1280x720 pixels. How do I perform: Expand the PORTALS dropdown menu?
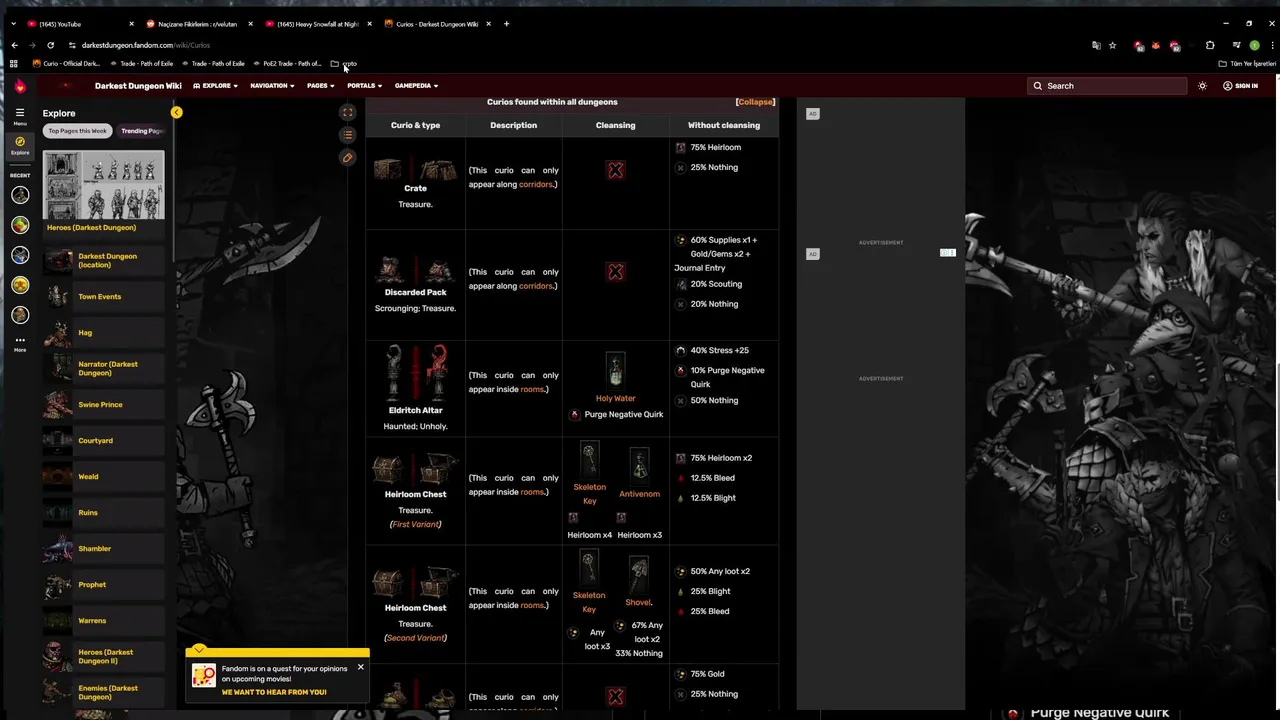pos(364,86)
